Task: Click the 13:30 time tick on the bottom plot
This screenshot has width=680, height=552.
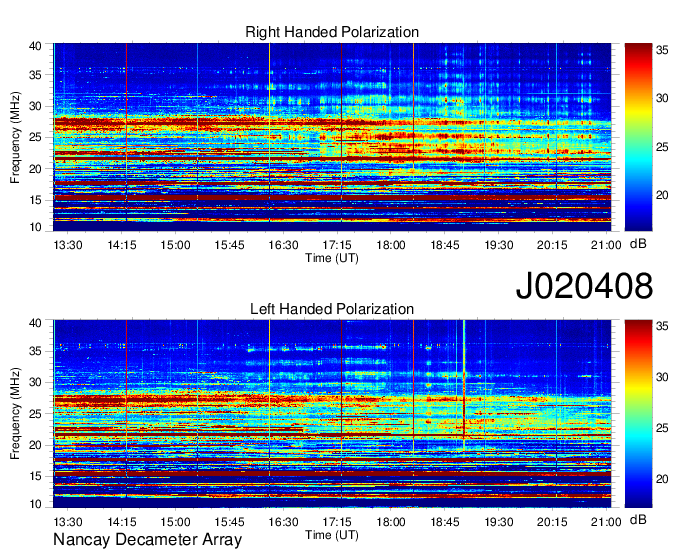Action: 68,522
